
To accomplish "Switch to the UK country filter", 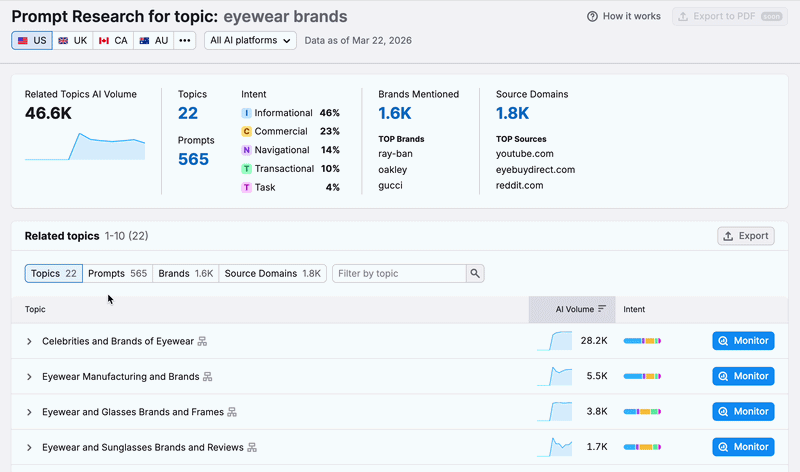I will point(72,40).
